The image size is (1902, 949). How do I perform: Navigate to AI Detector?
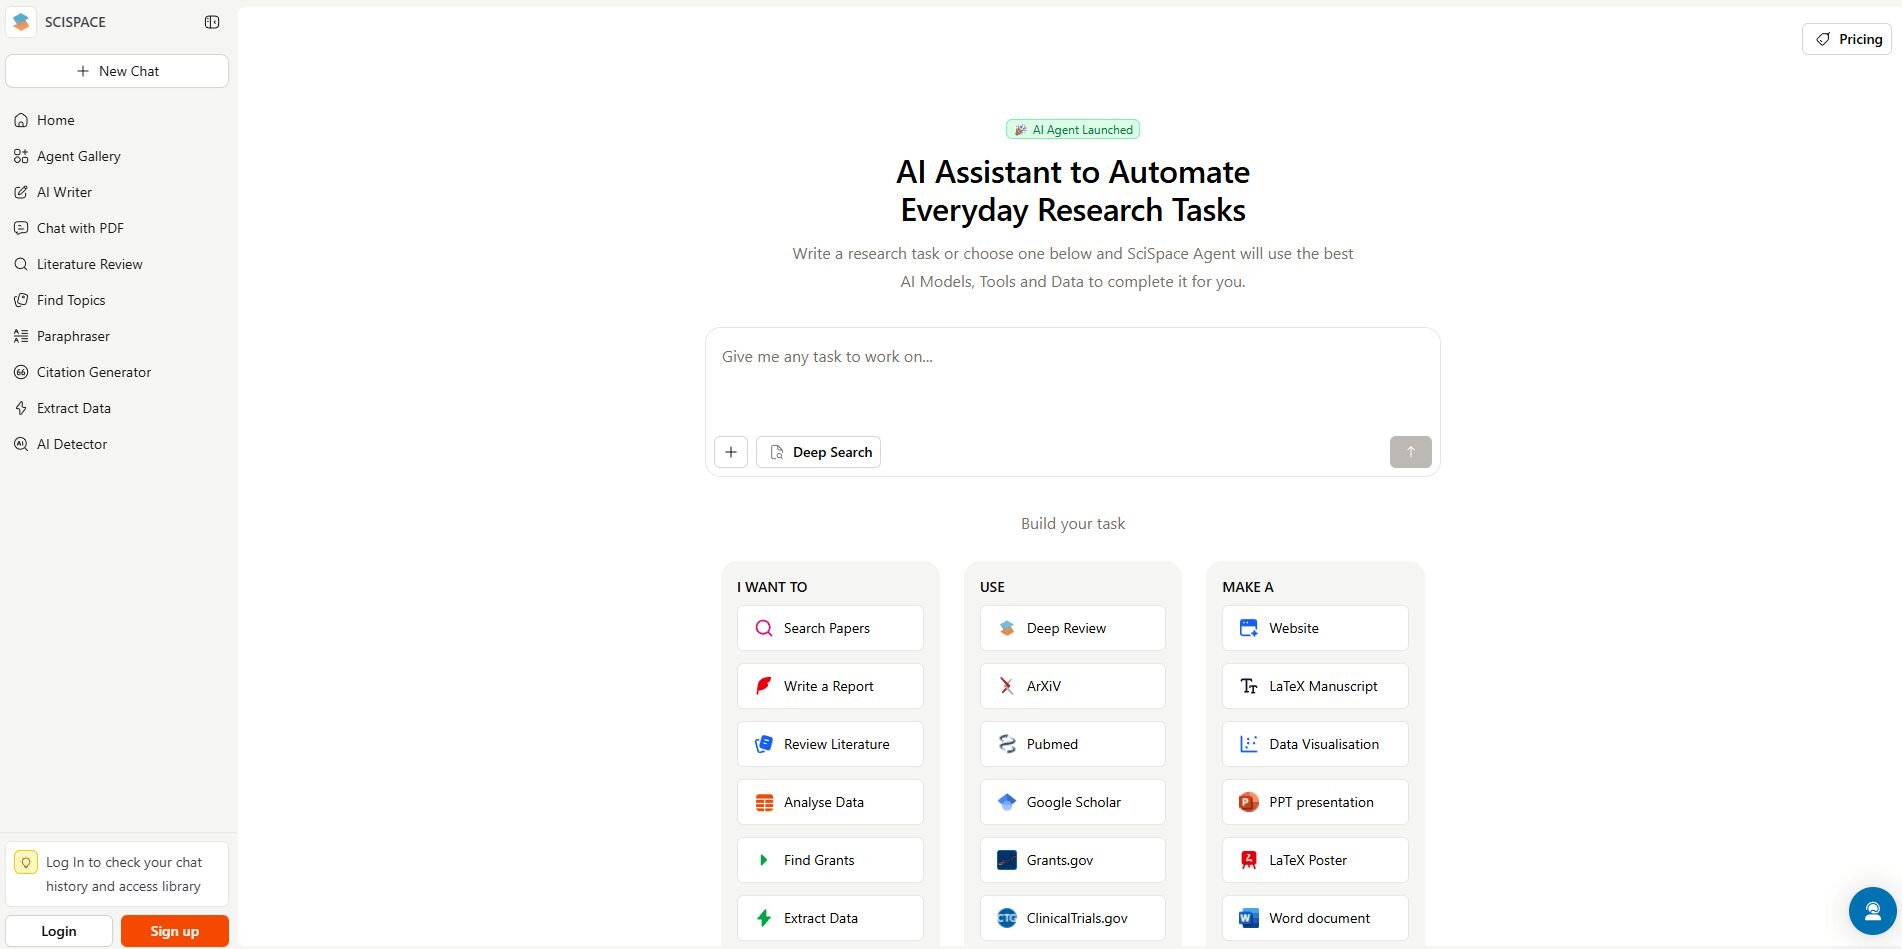coord(71,444)
